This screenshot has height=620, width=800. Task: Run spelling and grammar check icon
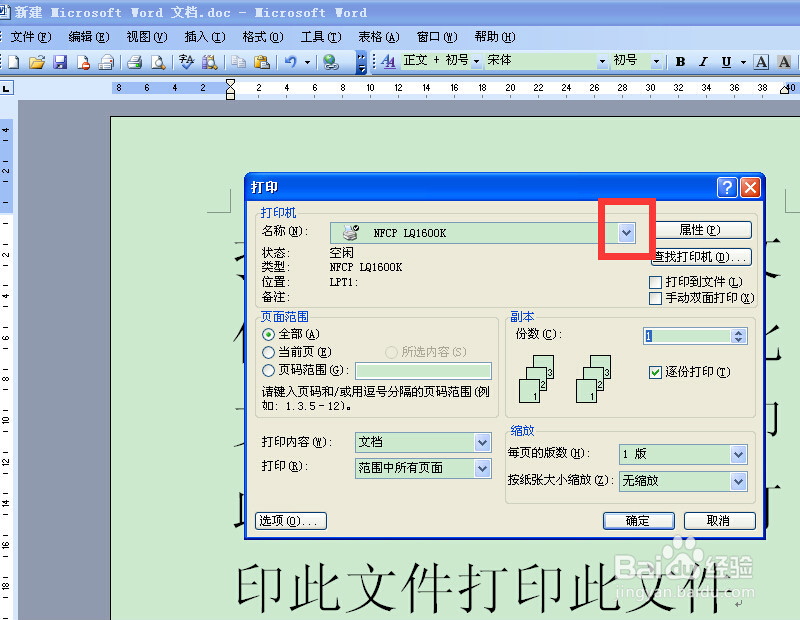point(186,62)
